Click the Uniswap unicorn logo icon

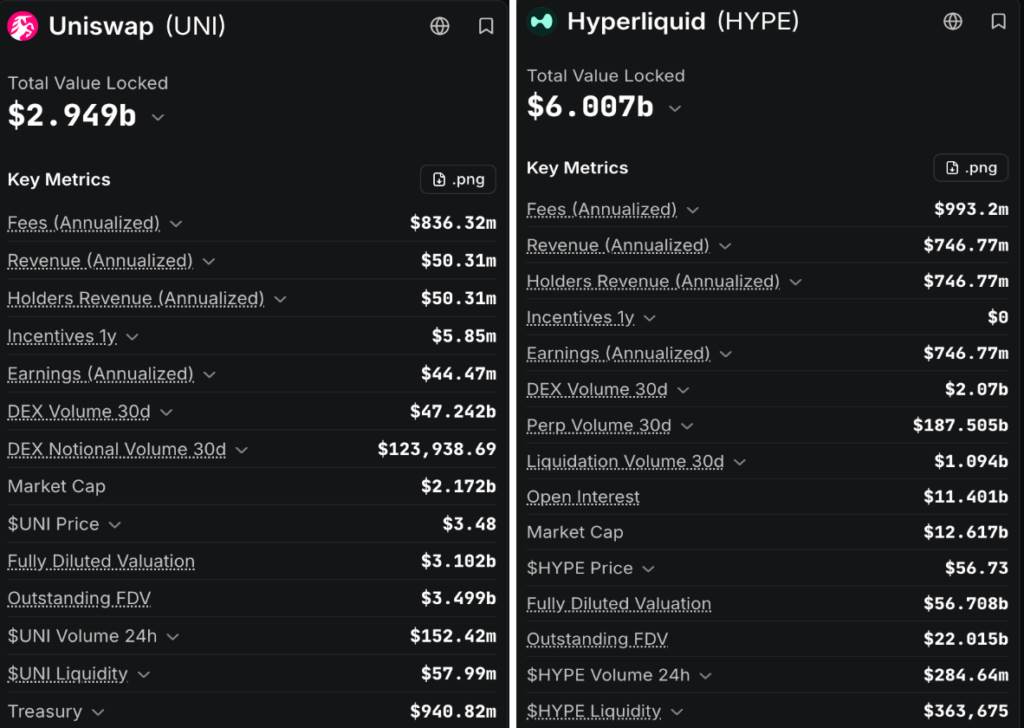point(23,26)
